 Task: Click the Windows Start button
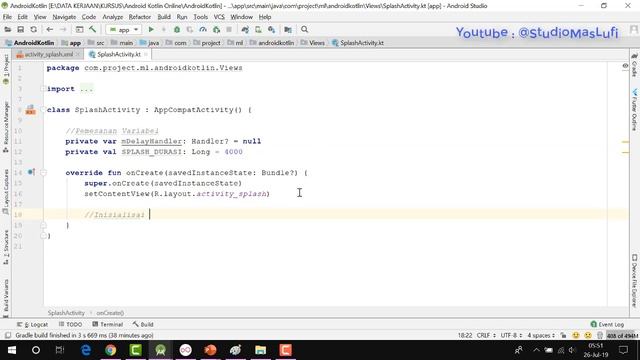11,350
